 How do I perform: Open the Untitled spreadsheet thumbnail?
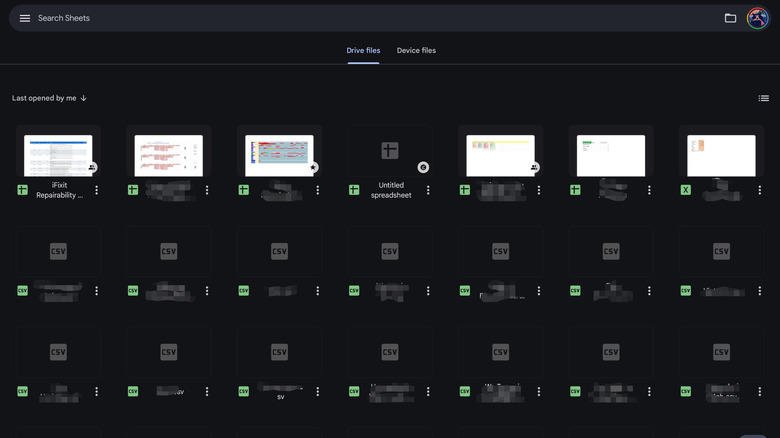[390, 152]
